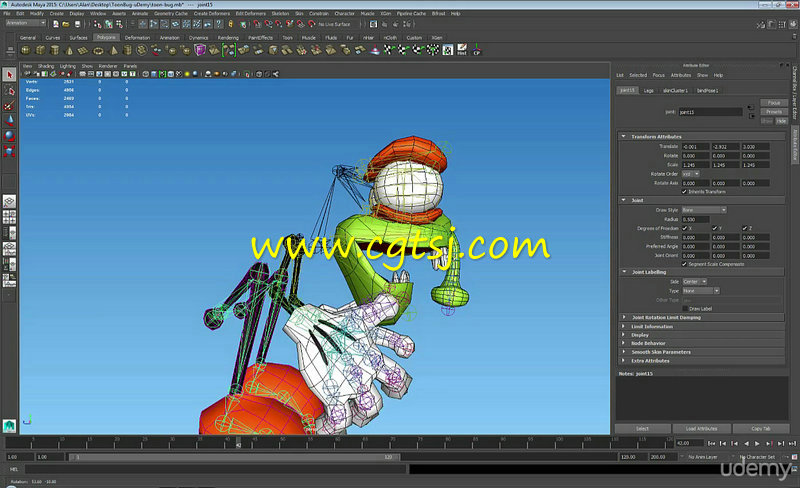
Task: Expand the Limit Information section
Action: 623,326
